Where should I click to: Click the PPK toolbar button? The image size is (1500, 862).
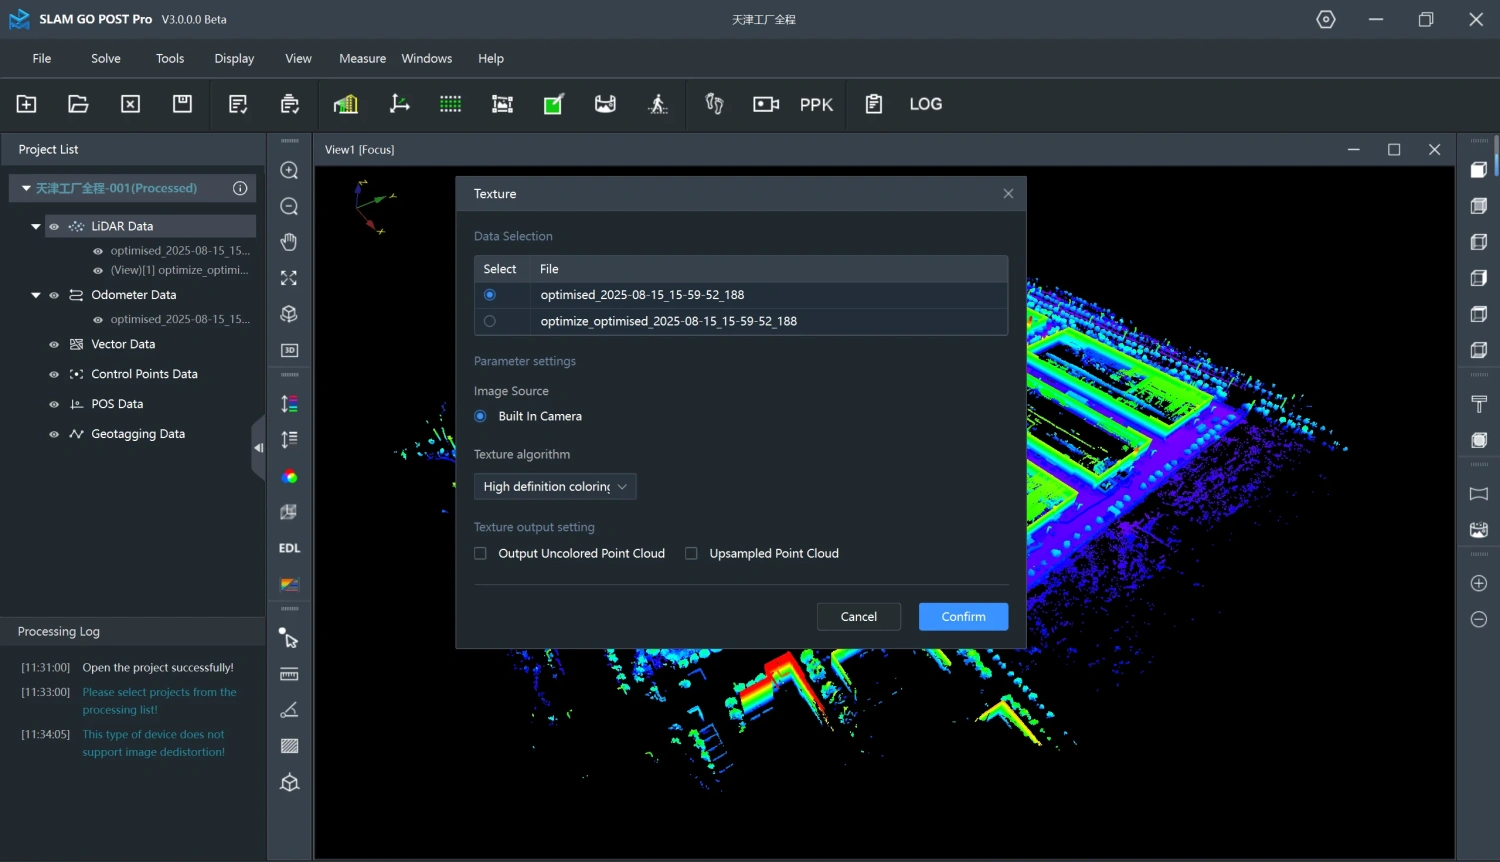(816, 104)
